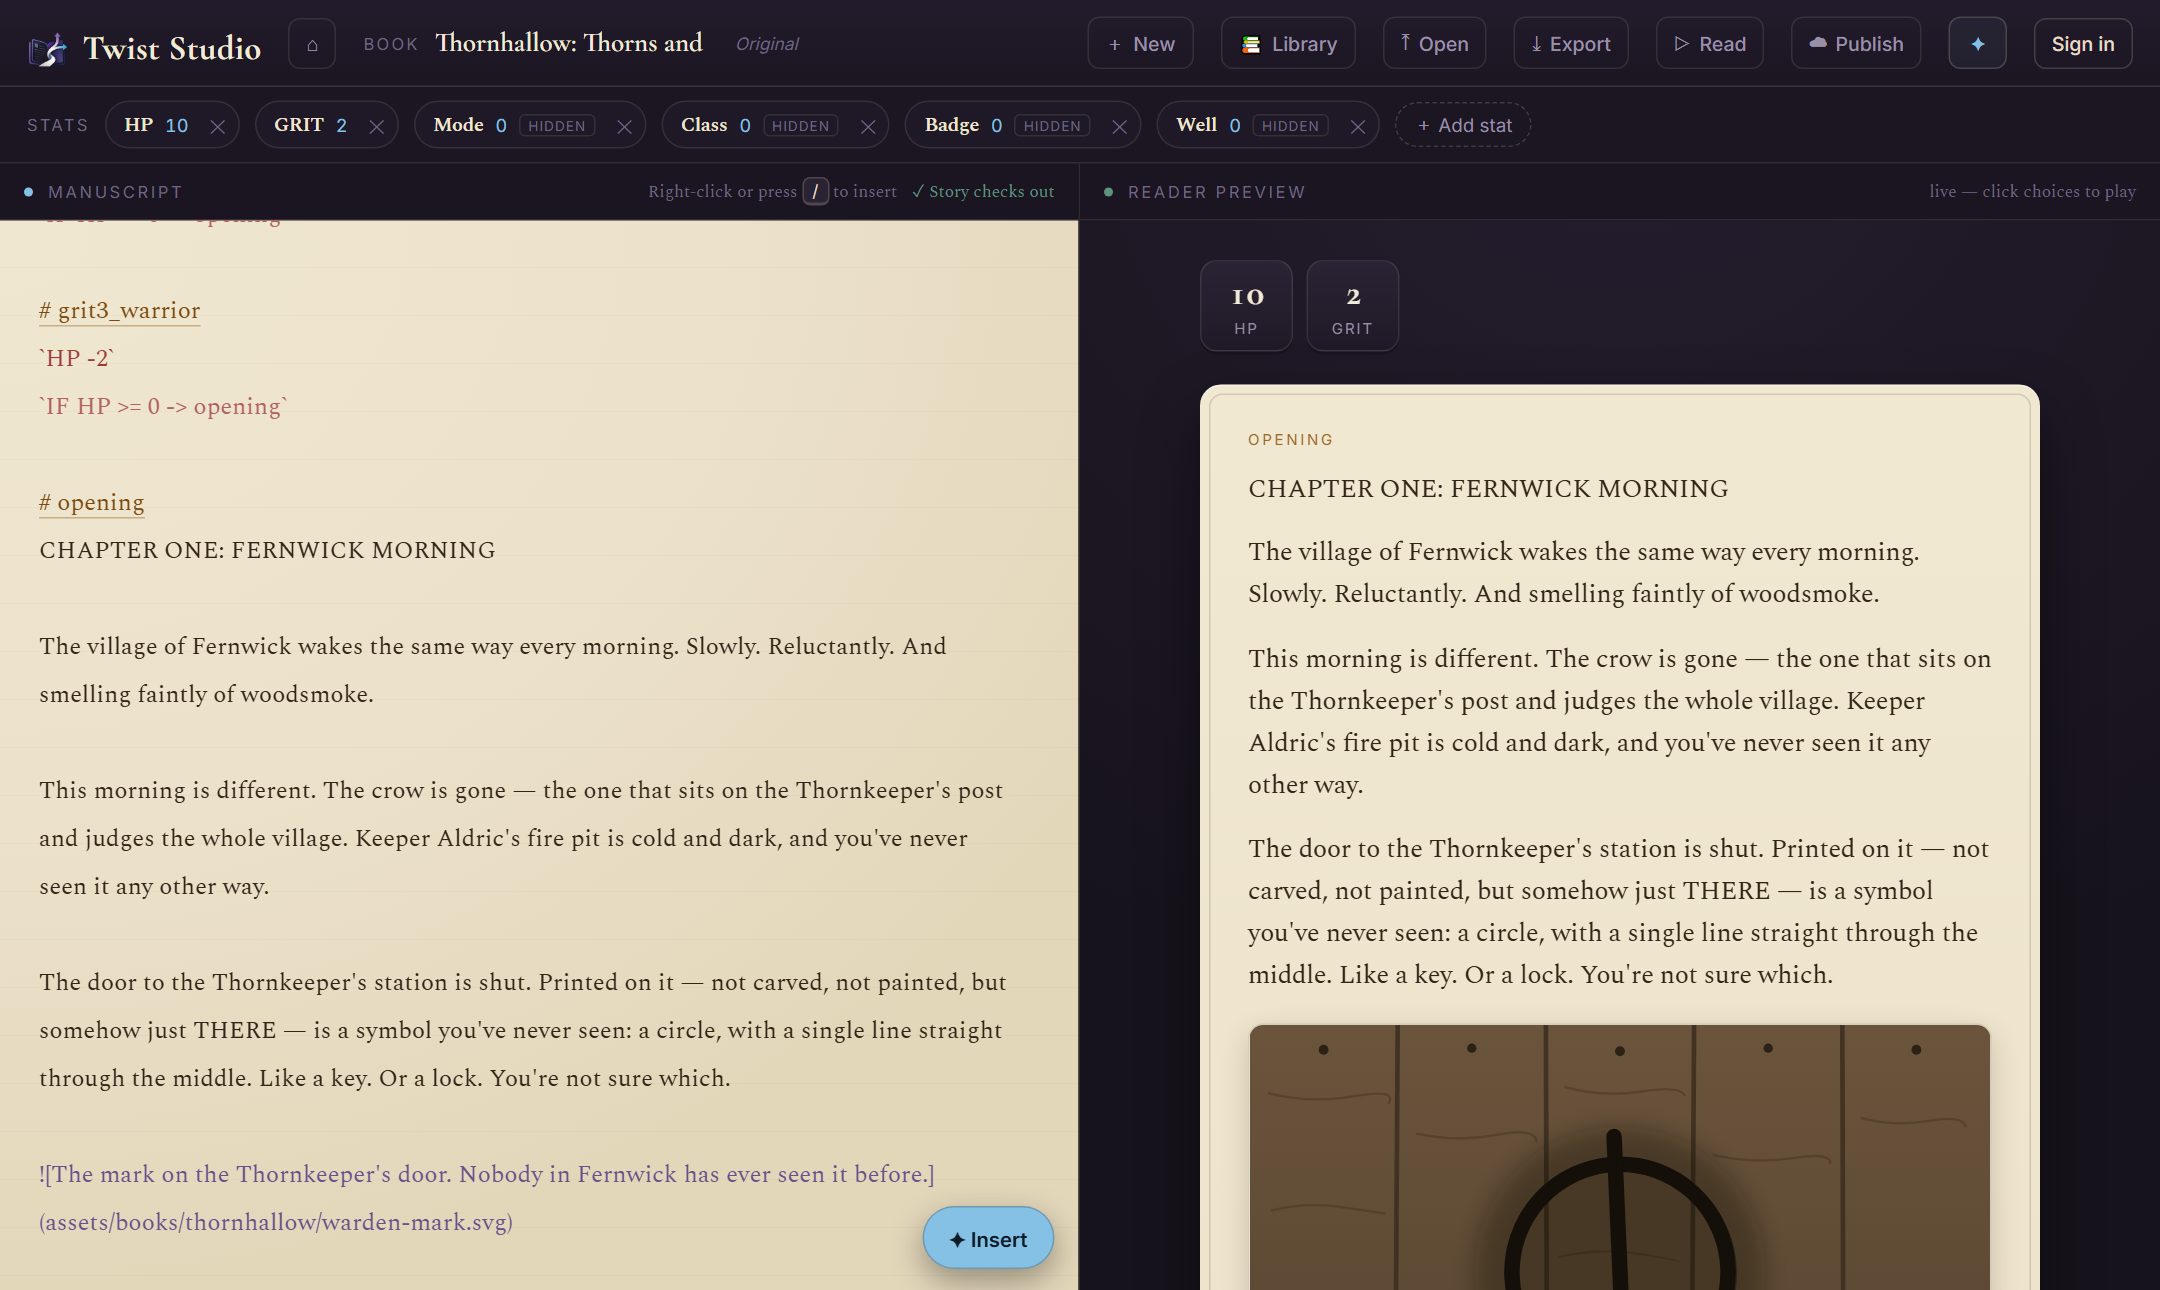
Task: Click the HP 10 tile in preview
Action: pyautogui.click(x=1246, y=306)
